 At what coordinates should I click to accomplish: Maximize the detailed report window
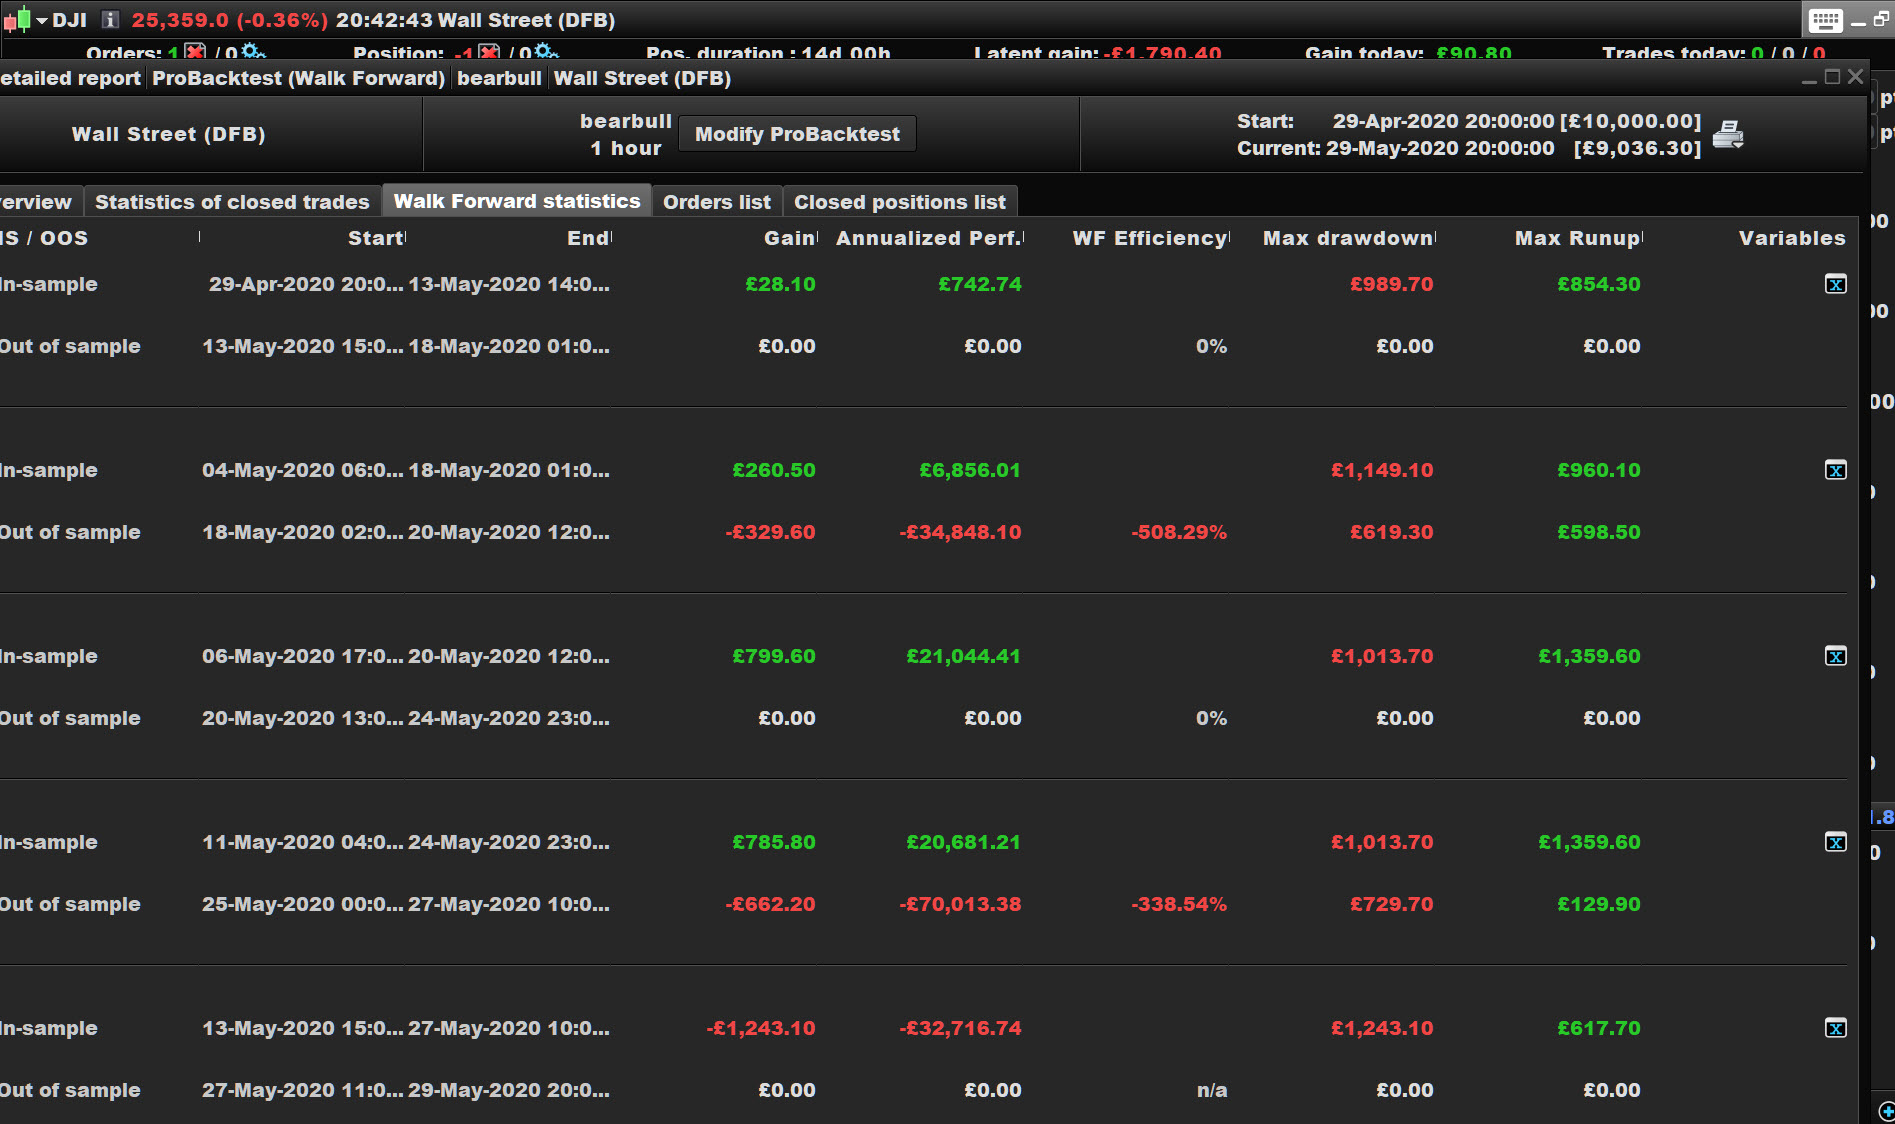(1833, 77)
